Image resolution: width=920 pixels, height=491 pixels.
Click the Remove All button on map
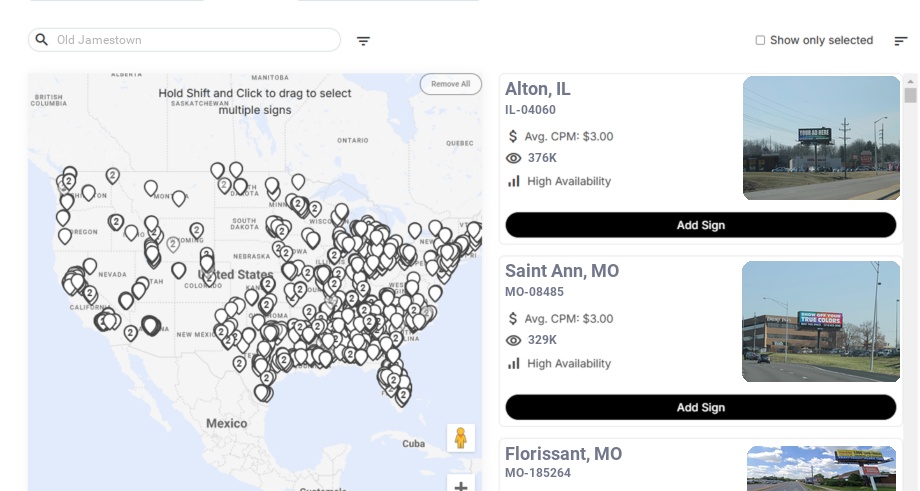click(x=450, y=84)
